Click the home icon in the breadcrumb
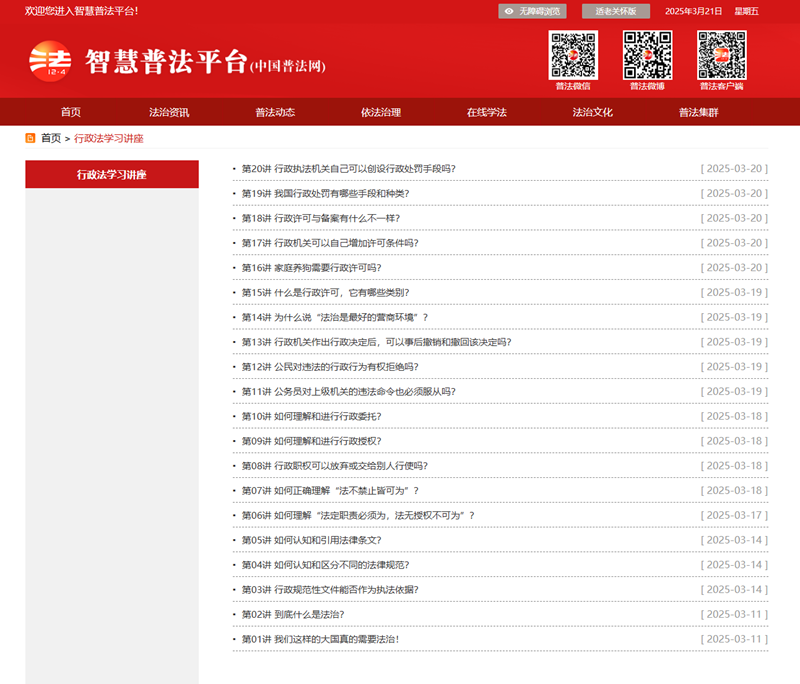The image size is (800, 684). point(31,138)
